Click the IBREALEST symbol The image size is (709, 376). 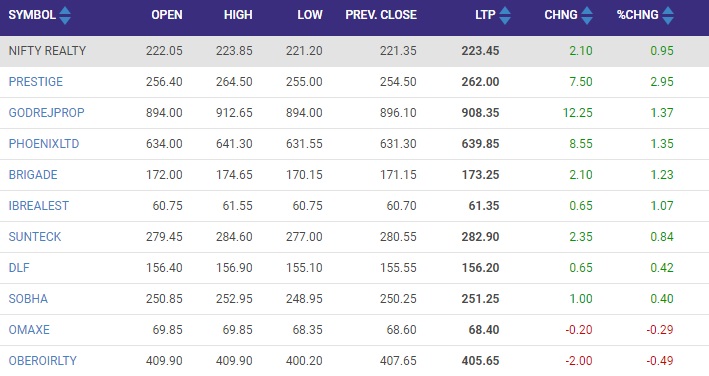pos(39,206)
